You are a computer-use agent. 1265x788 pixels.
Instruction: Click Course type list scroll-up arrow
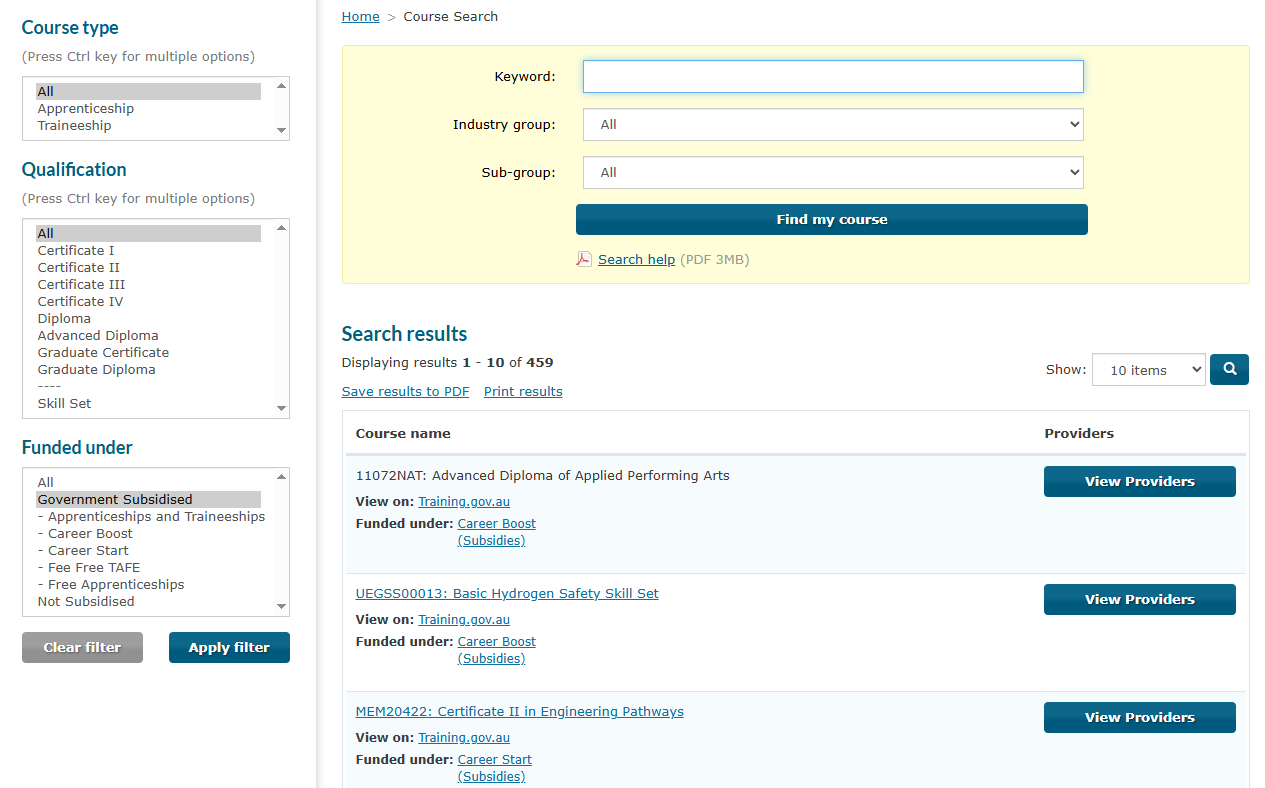(x=281, y=86)
